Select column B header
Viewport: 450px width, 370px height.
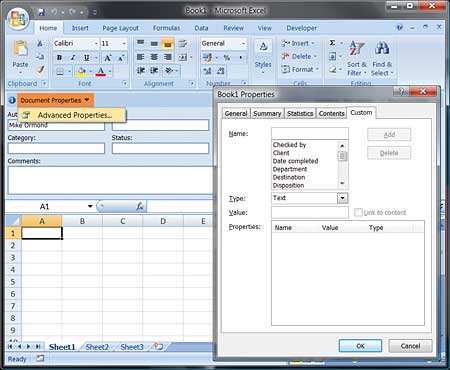(x=82, y=221)
